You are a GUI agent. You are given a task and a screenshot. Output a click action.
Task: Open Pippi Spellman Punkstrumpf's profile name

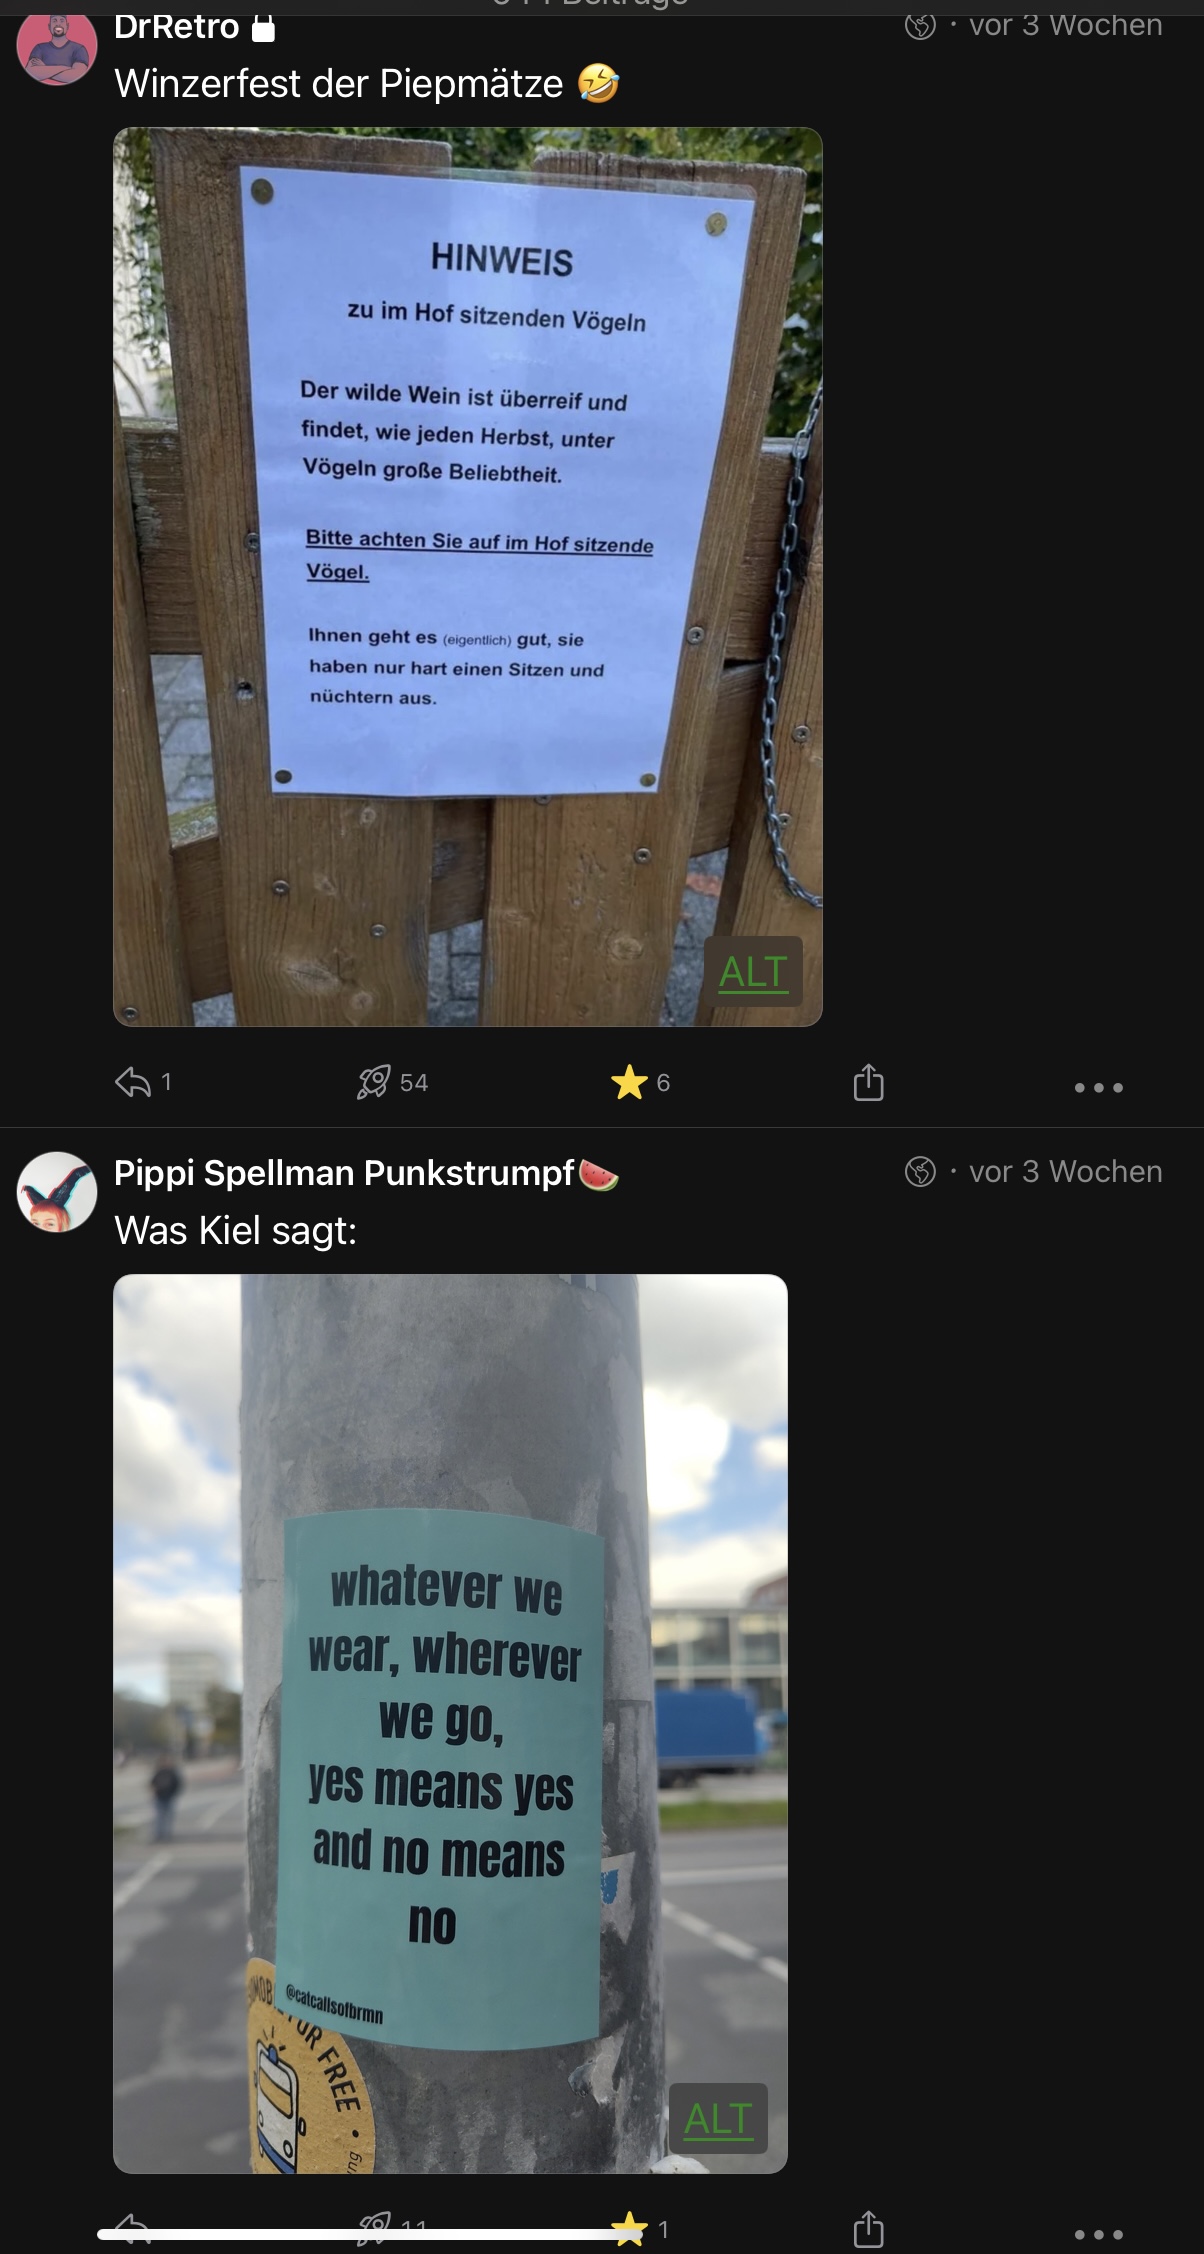tap(345, 1172)
